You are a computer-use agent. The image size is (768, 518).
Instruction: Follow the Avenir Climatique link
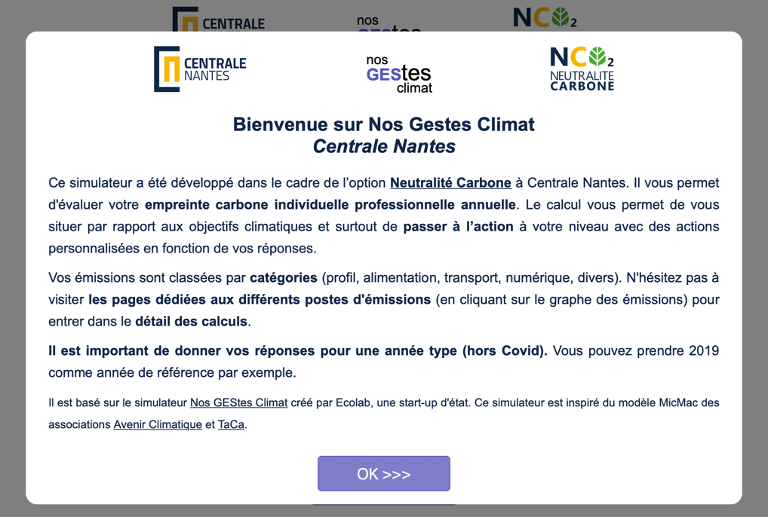158,424
